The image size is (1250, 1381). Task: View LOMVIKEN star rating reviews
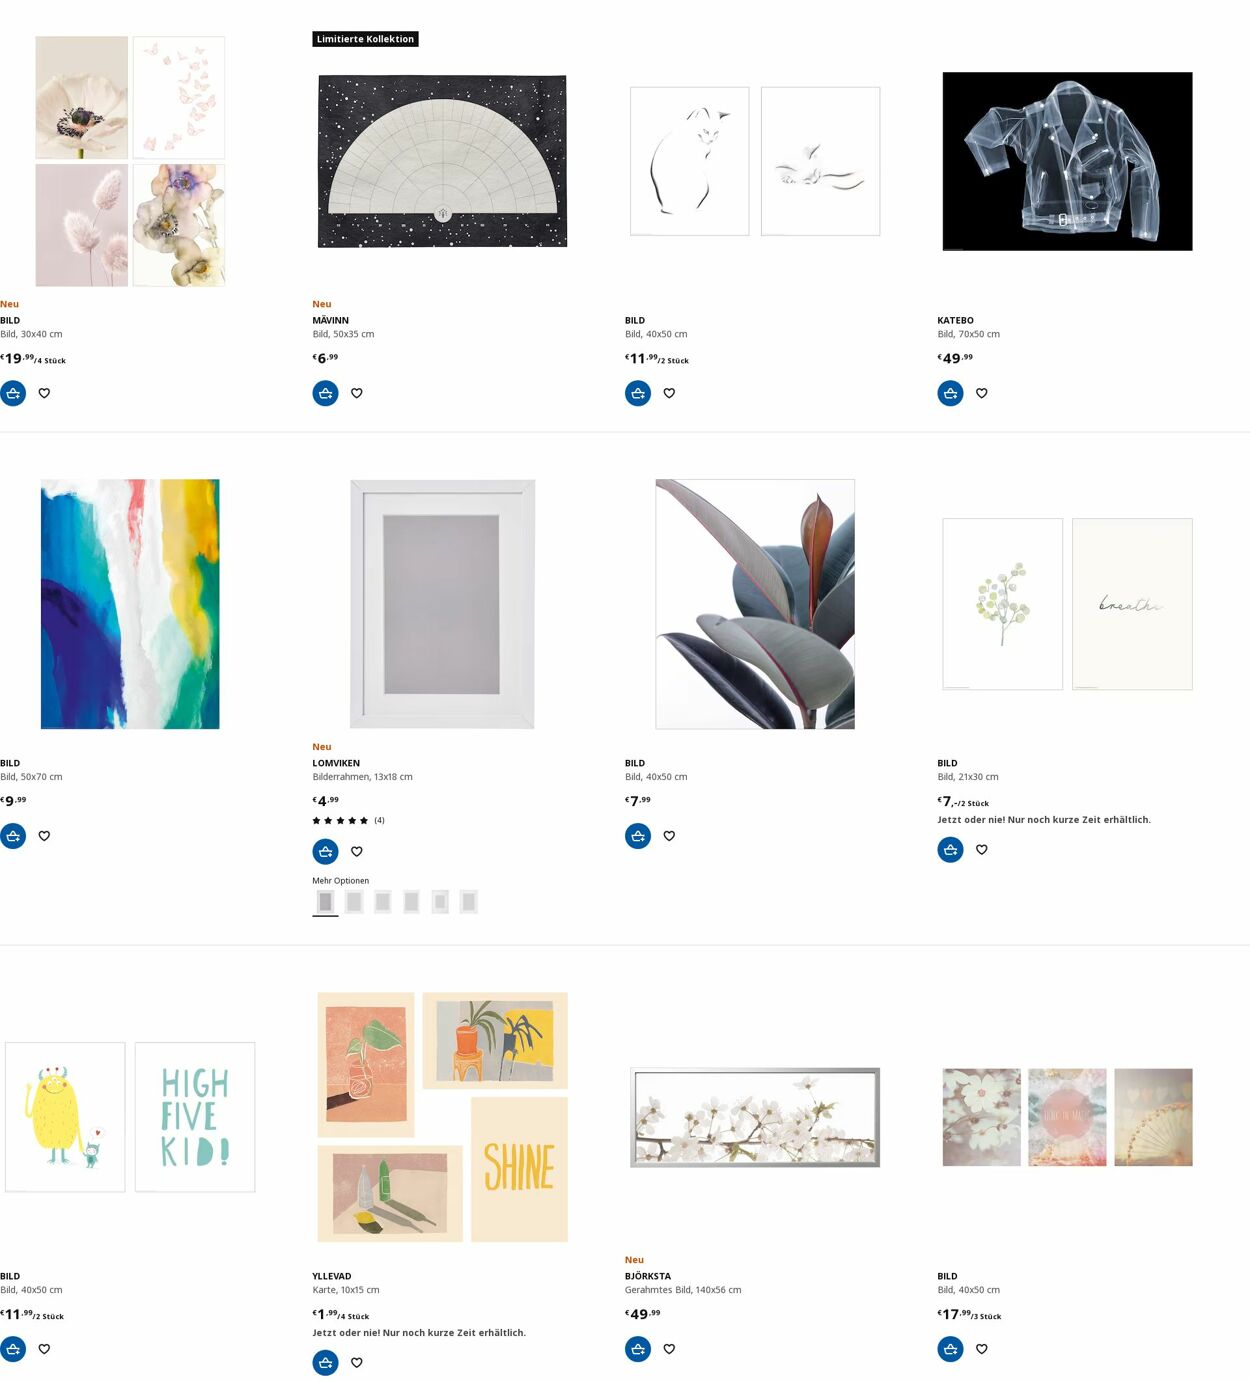coord(348,820)
